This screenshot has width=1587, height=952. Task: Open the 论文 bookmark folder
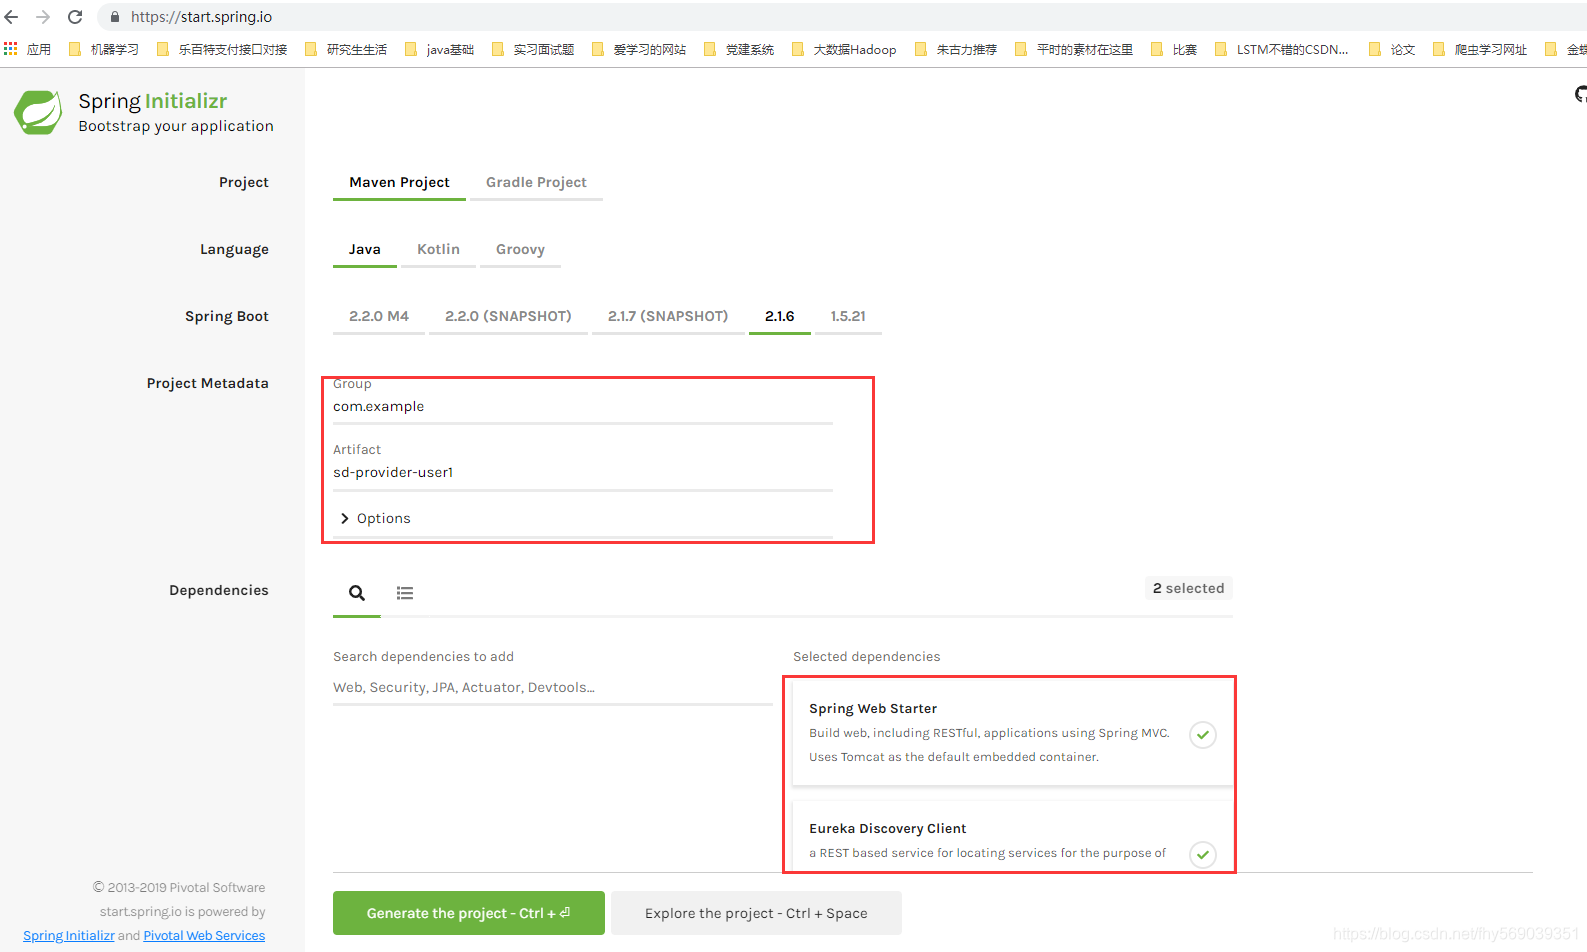(1393, 49)
